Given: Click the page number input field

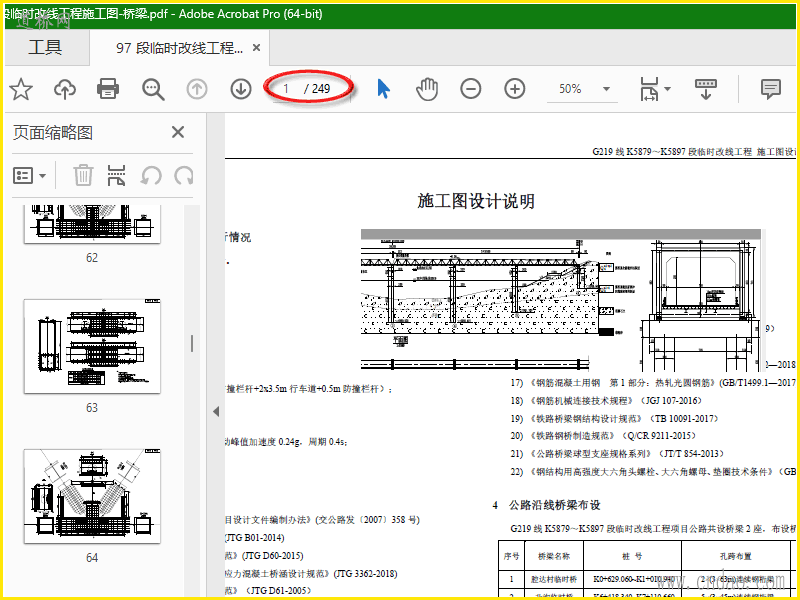Looking at the screenshot, I should click(286, 89).
